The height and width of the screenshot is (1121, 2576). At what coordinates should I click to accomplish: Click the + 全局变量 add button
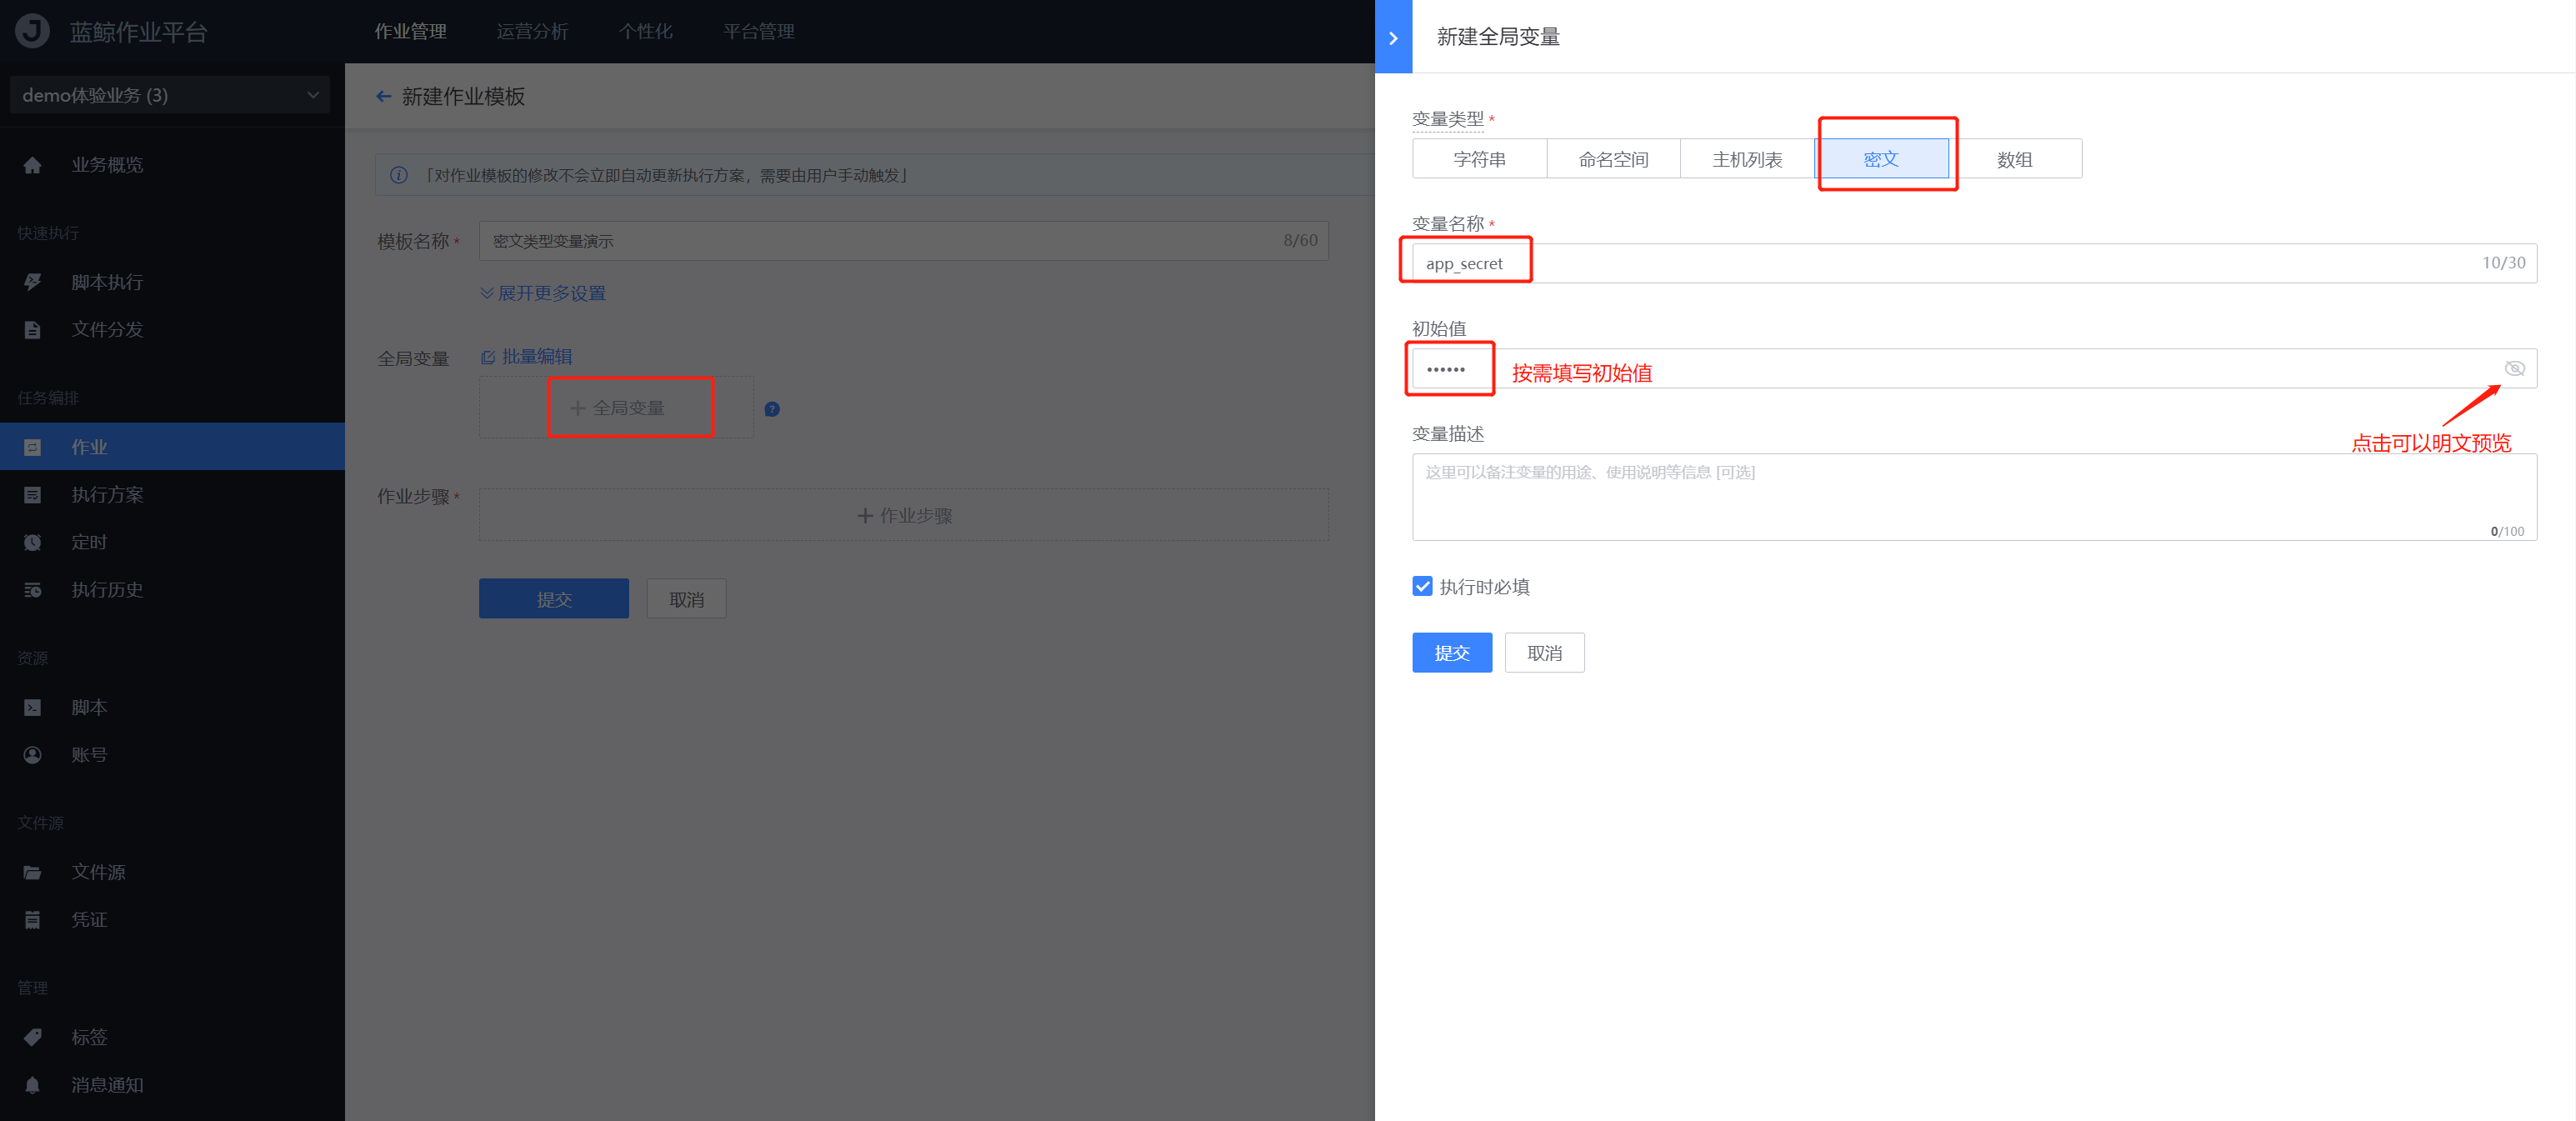[x=616, y=408]
